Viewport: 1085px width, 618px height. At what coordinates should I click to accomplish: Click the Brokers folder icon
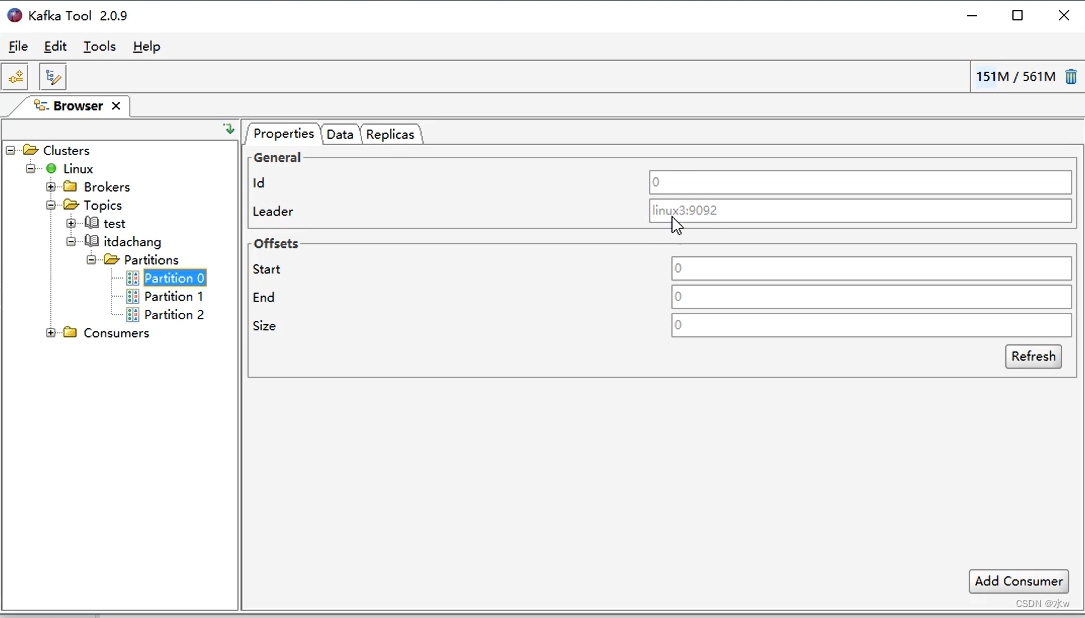click(x=70, y=187)
